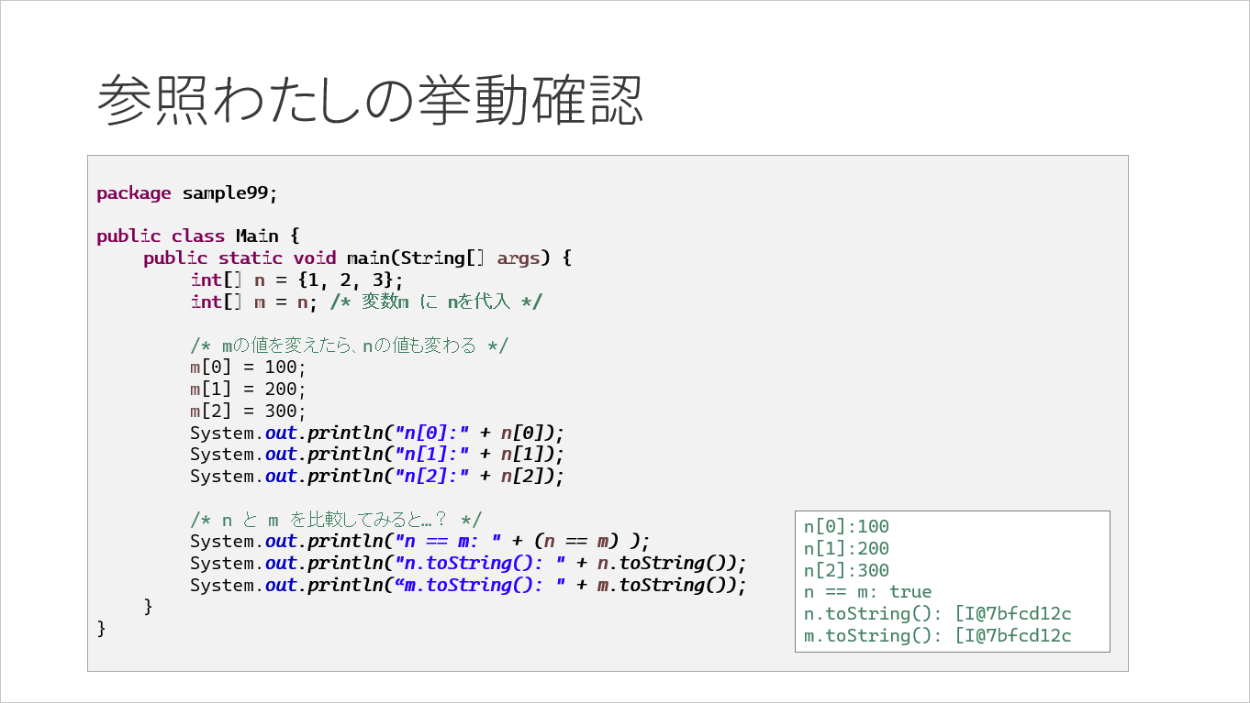Click the comment n と m を比較してみると
1250x703 pixels.
pyautogui.click(x=336, y=519)
